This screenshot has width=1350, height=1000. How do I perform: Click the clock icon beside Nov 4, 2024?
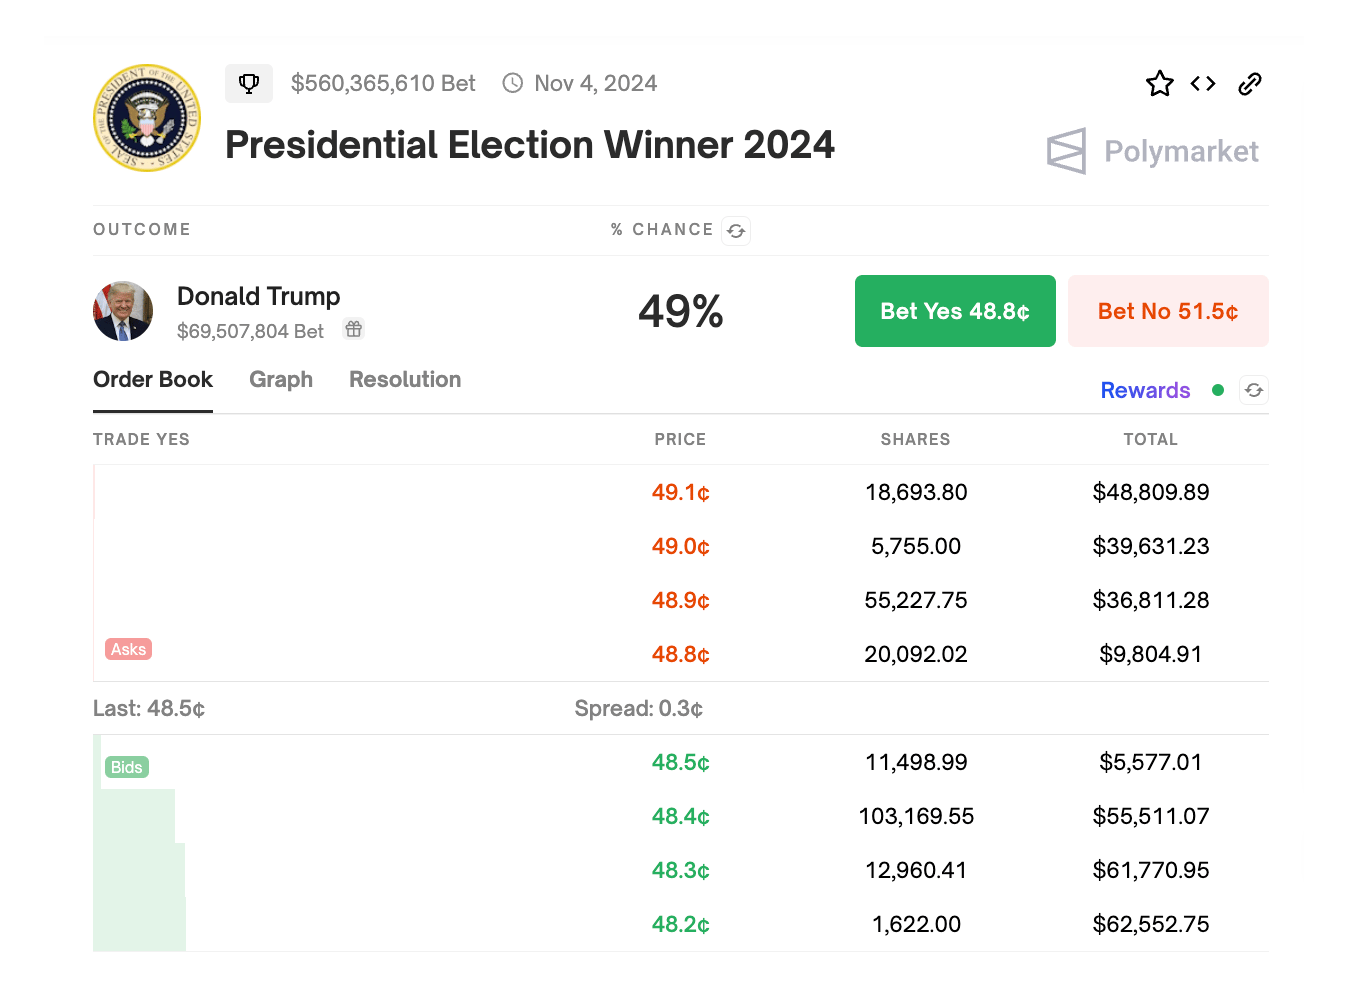pos(513,83)
